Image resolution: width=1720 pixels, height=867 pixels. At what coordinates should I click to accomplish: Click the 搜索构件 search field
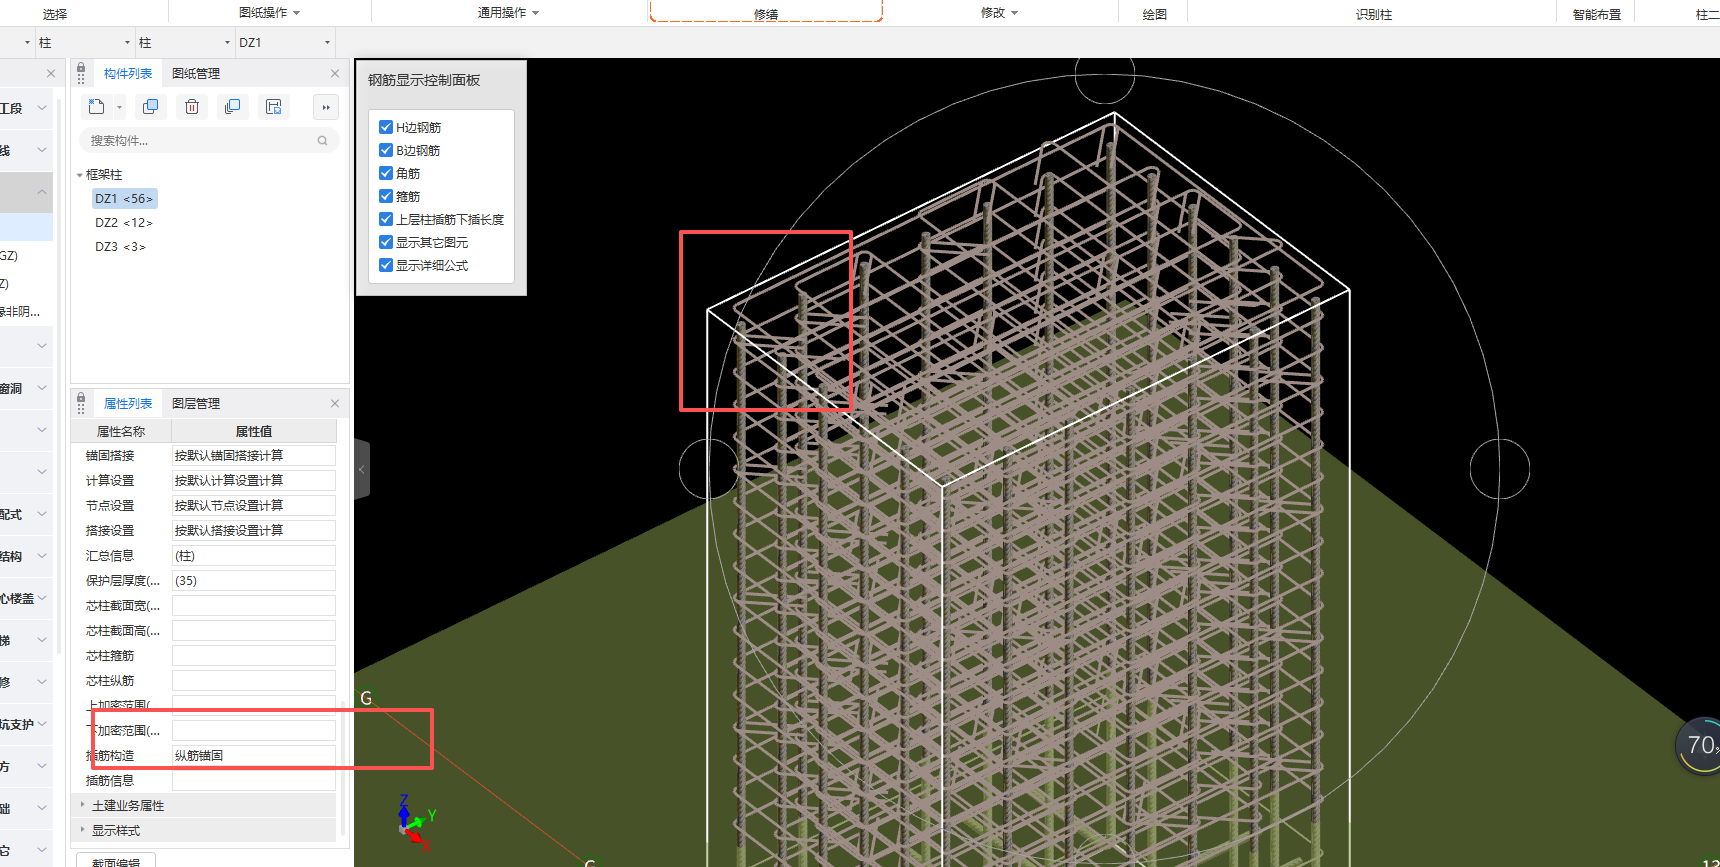(x=200, y=141)
